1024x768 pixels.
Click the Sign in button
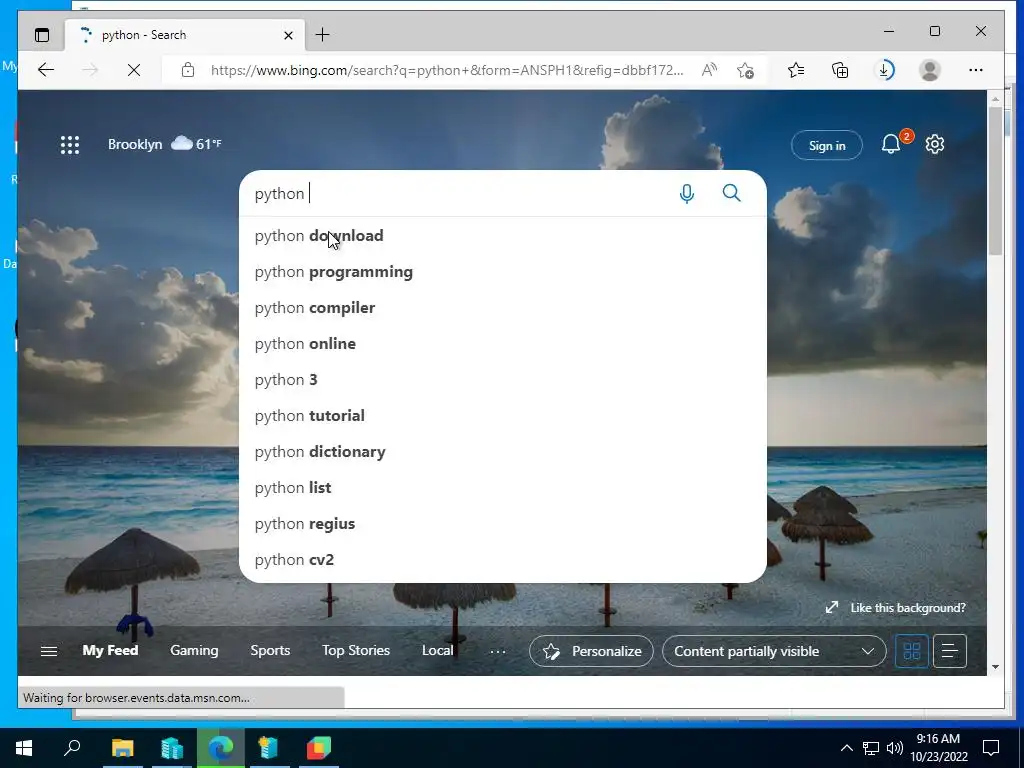(827, 146)
